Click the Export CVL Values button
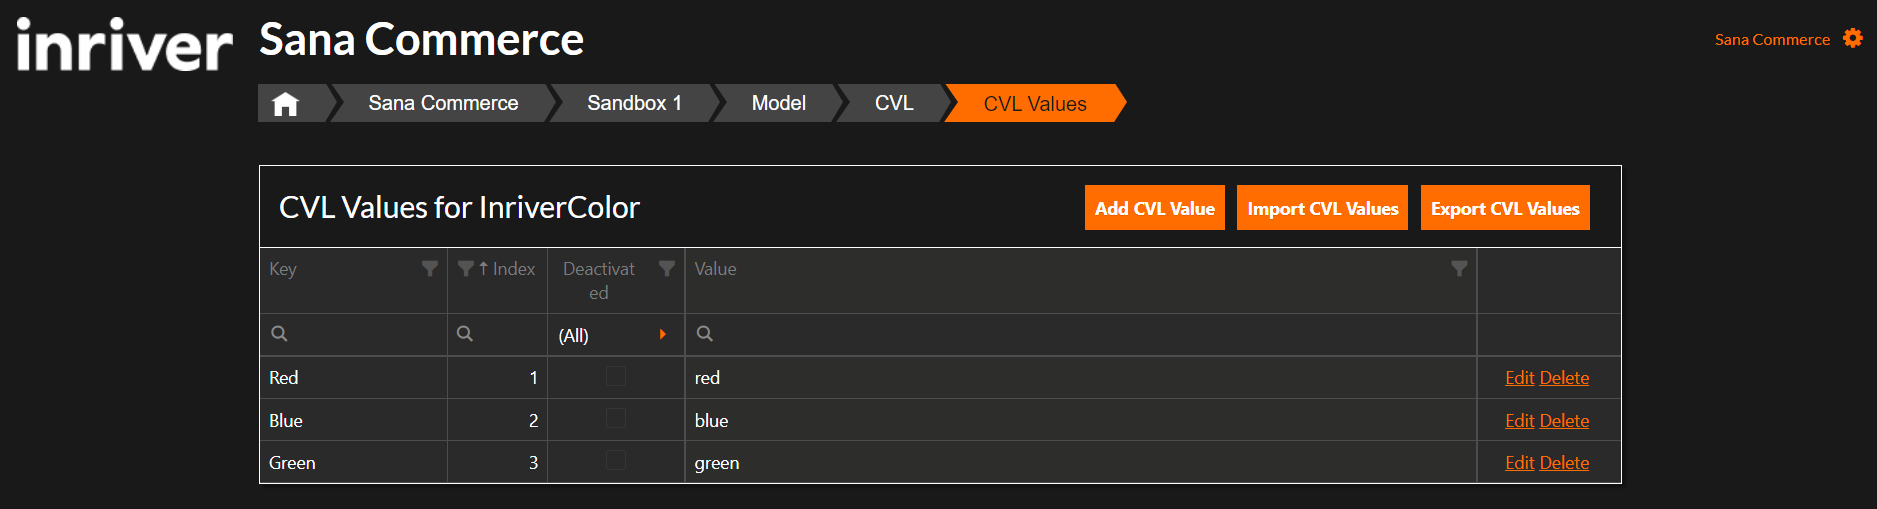 point(1505,208)
